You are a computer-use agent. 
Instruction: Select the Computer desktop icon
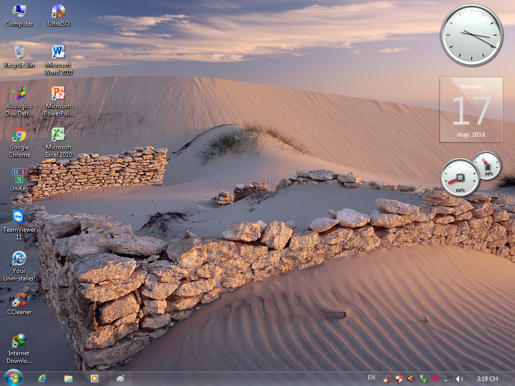pyautogui.click(x=19, y=16)
